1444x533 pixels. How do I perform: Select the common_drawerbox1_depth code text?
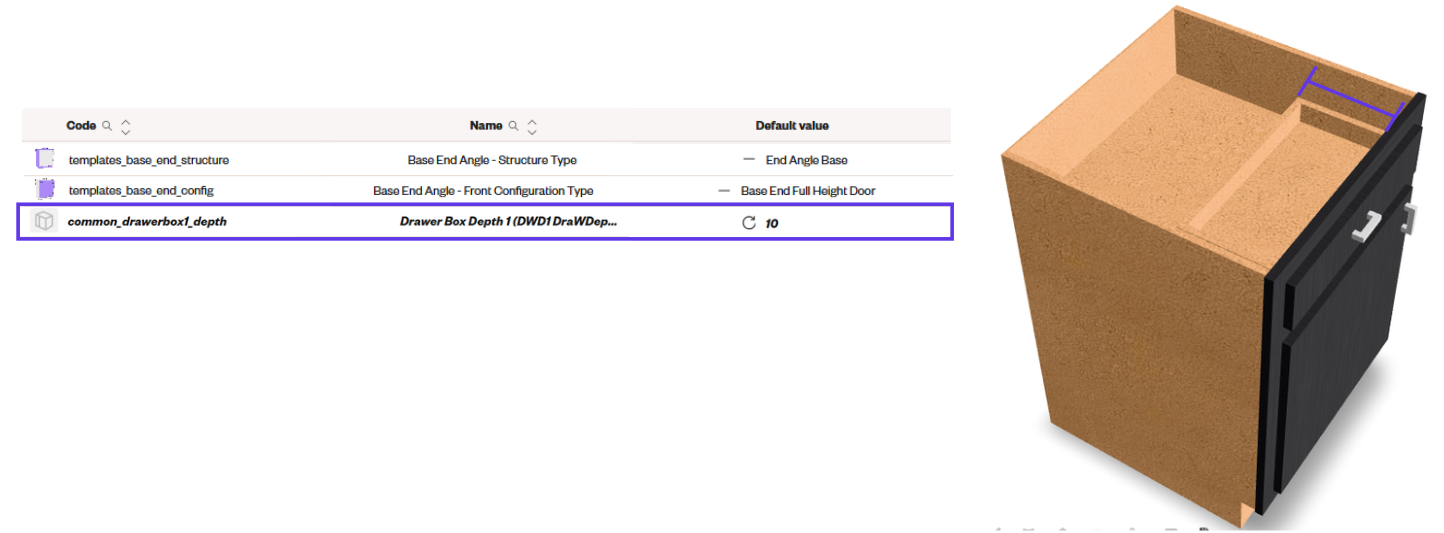(x=147, y=222)
